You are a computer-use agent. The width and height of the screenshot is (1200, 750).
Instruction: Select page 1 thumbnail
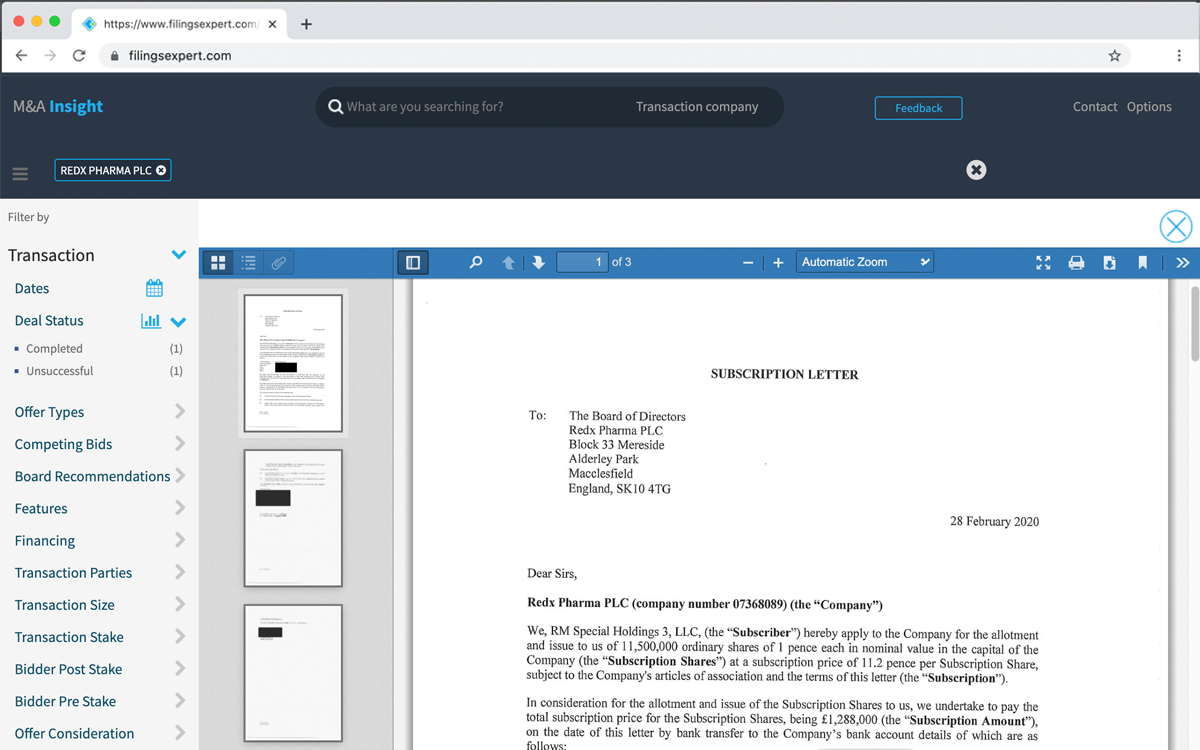pyautogui.click(x=293, y=363)
